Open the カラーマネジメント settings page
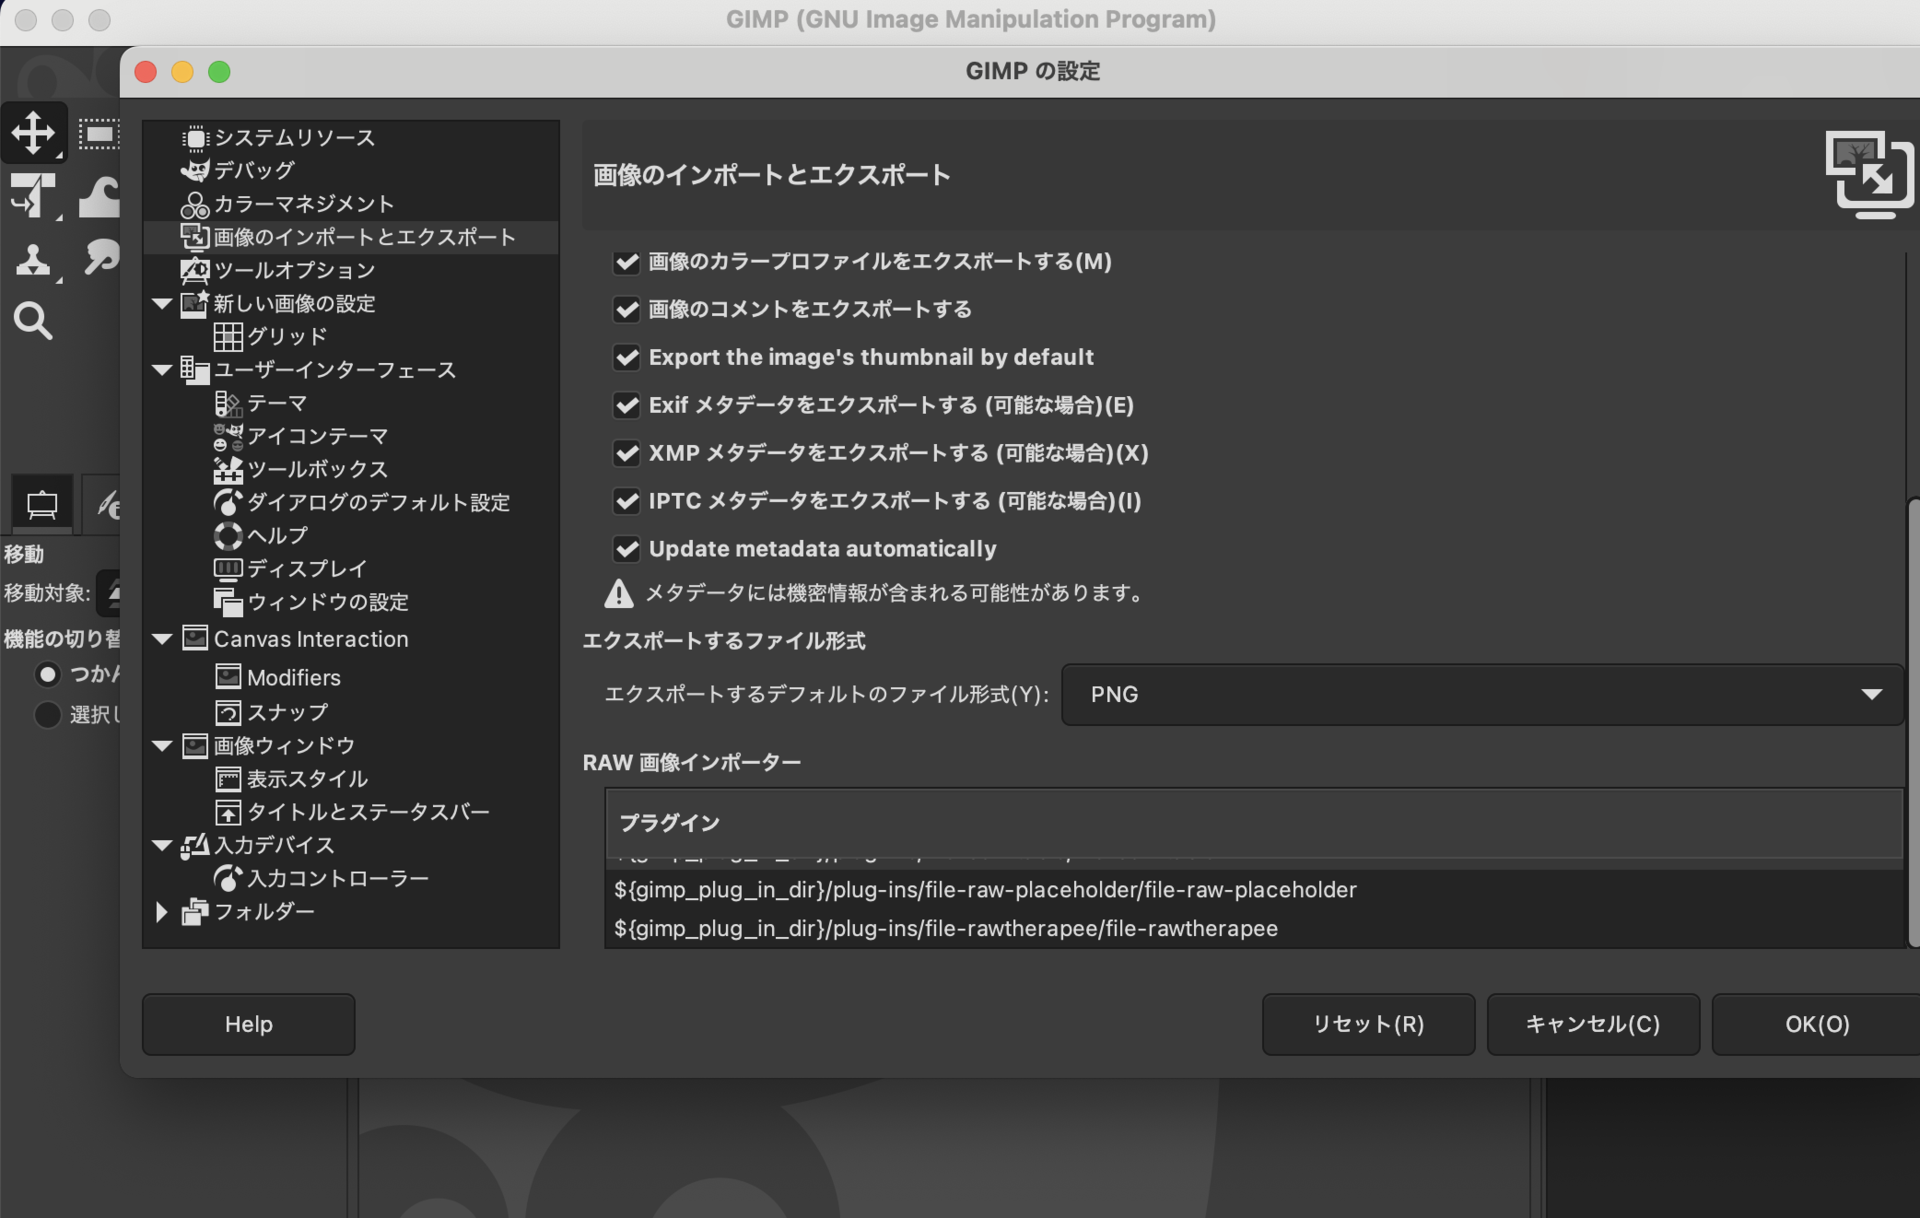 (x=303, y=204)
